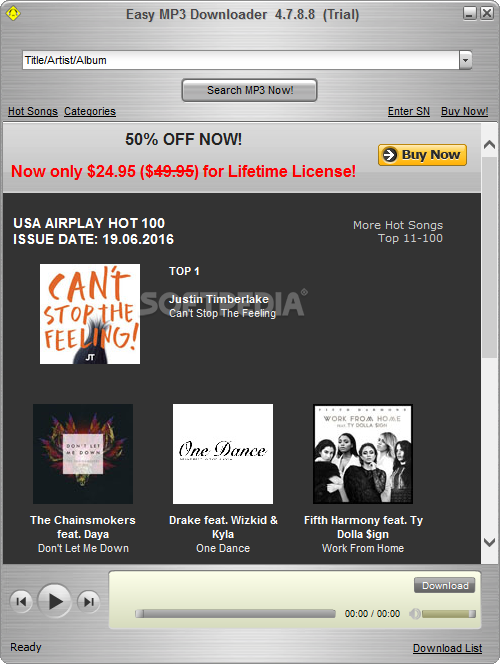Skip to previous track
Viewport: 500px width, 664px height.
tap(21, 601)
